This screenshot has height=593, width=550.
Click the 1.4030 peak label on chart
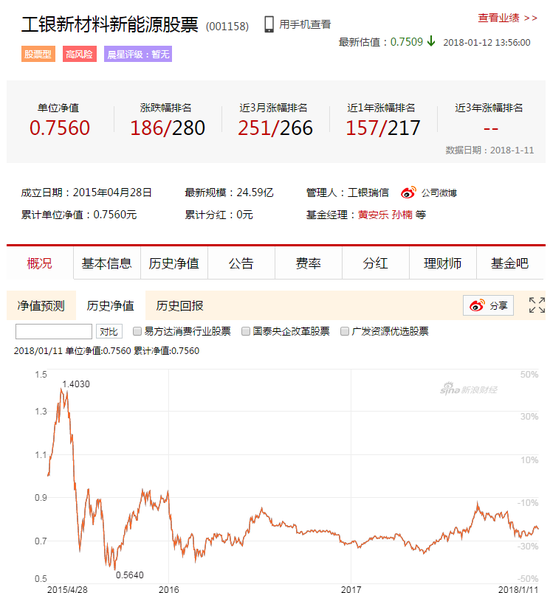(76, 384)
